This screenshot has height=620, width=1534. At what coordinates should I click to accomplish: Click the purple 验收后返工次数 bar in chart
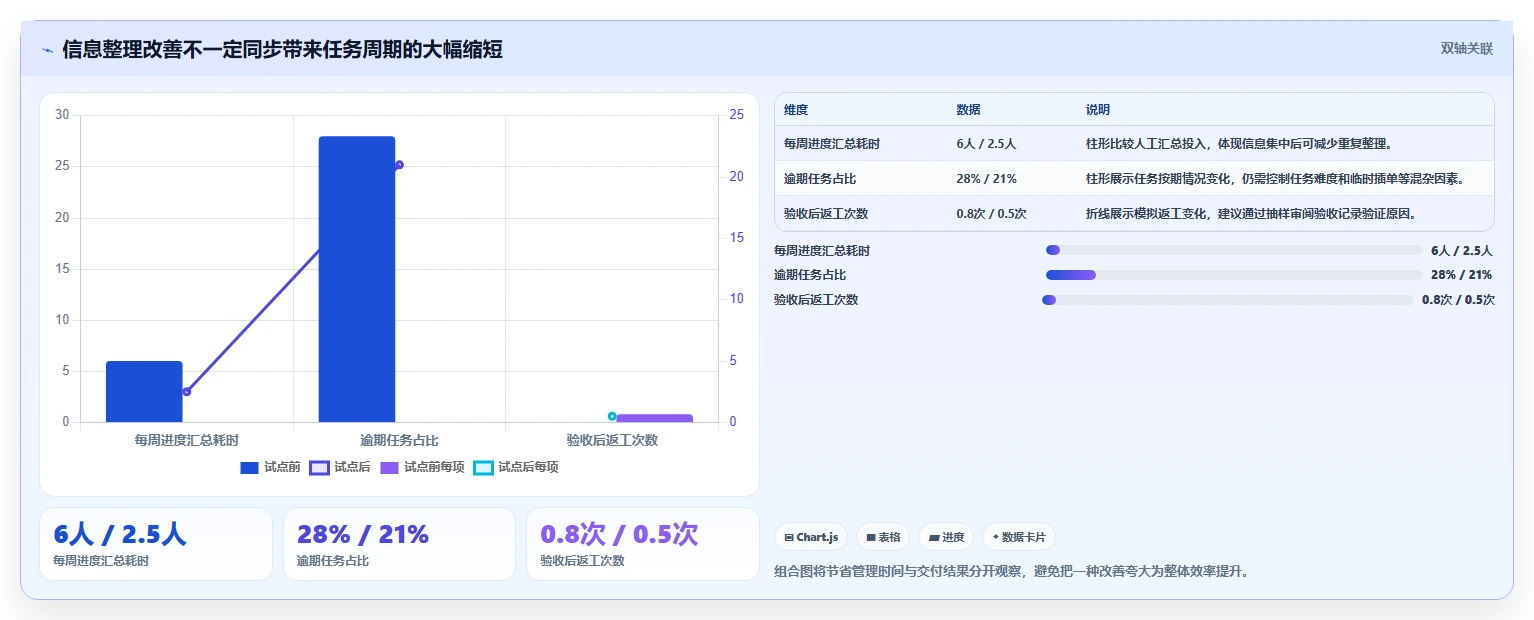click(x=655, y=418)
